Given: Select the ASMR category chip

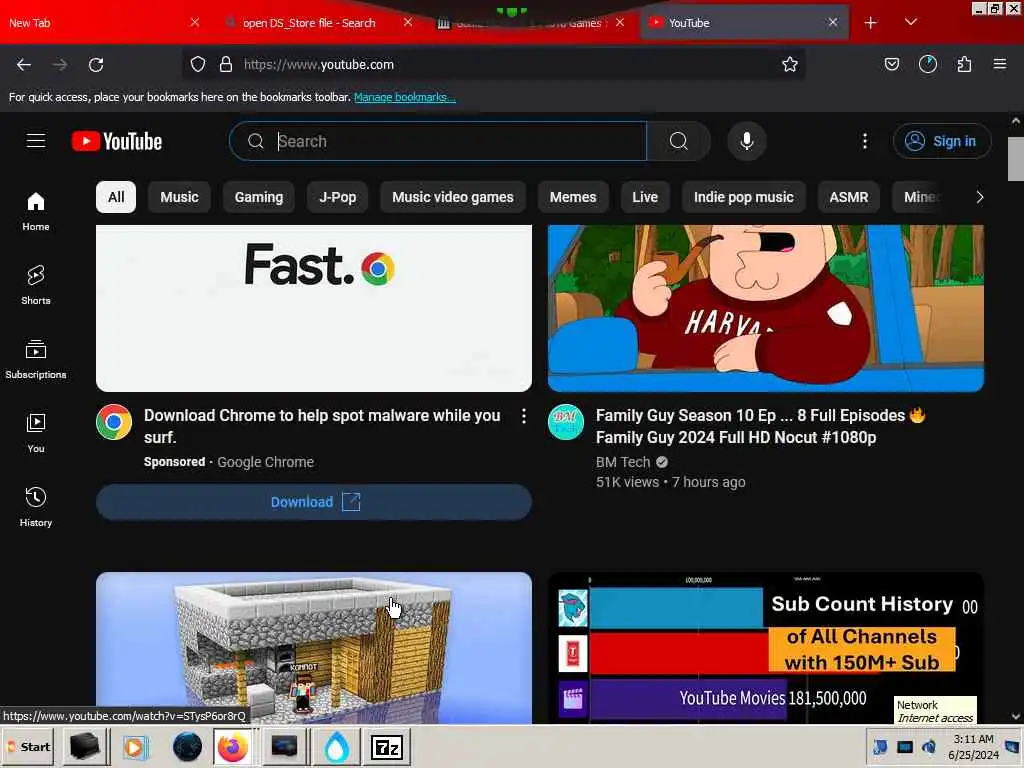Looking at the screenshot, I should pos(849,197).
